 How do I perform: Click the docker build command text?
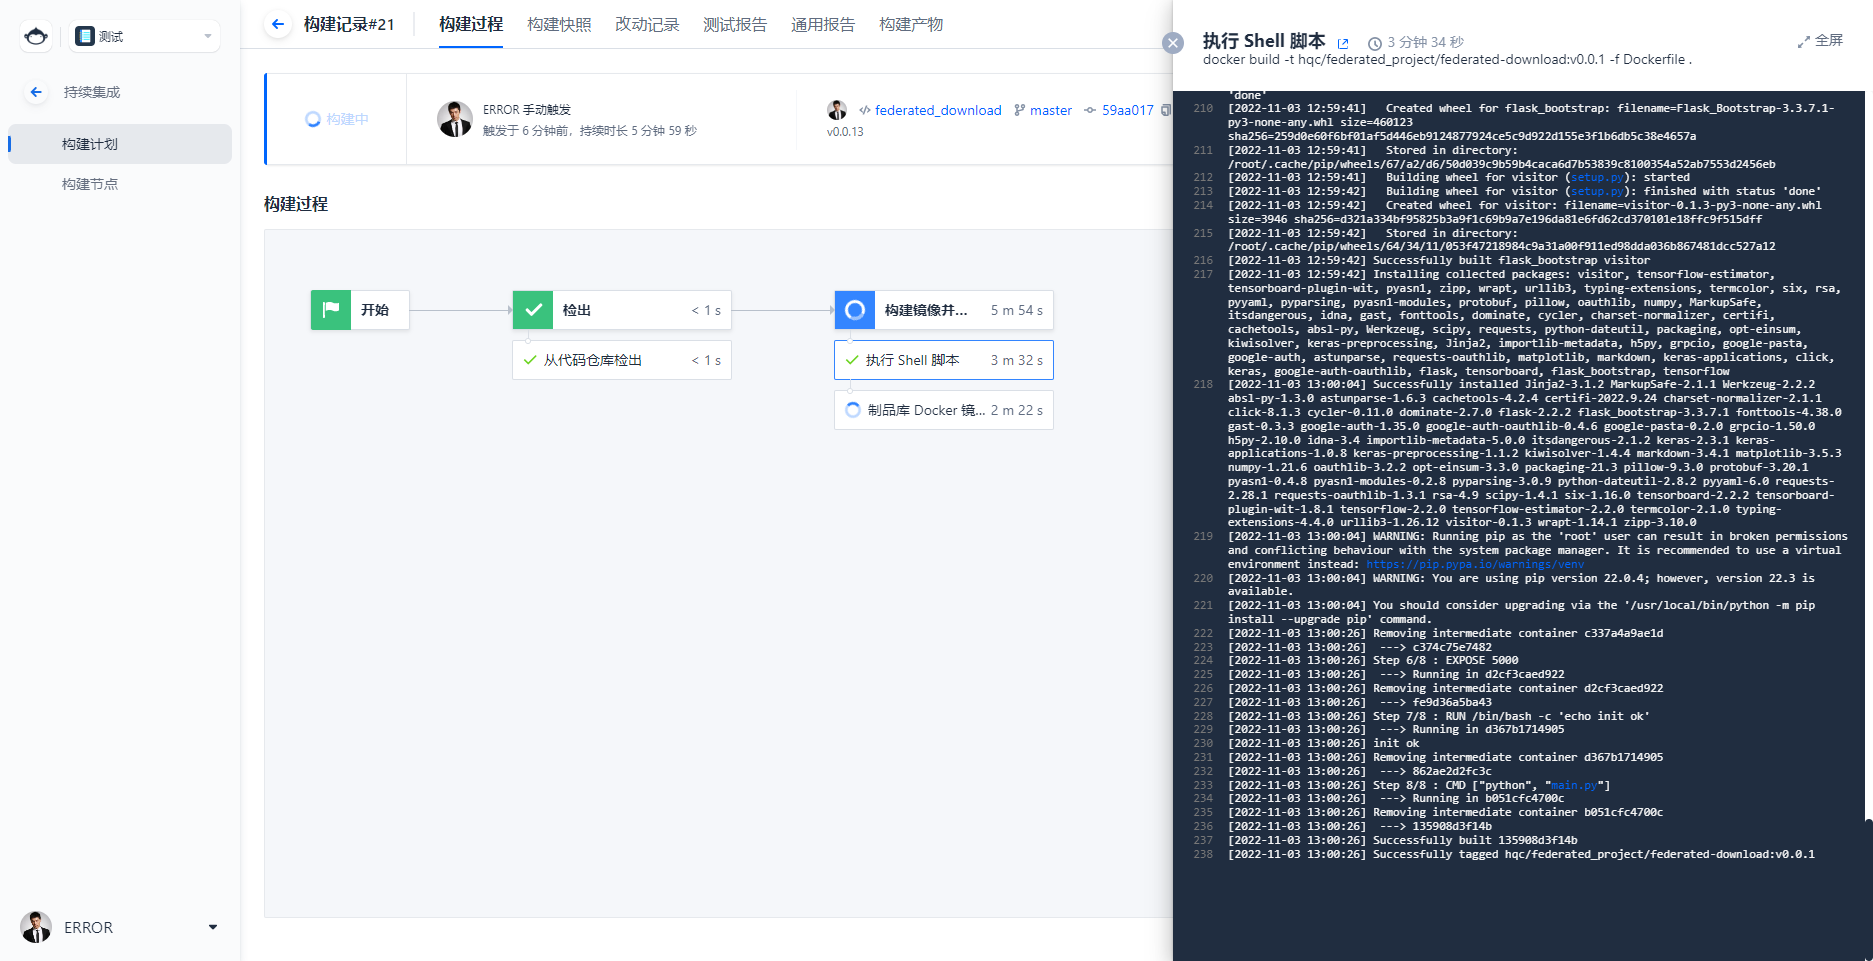click(1447, 60)
